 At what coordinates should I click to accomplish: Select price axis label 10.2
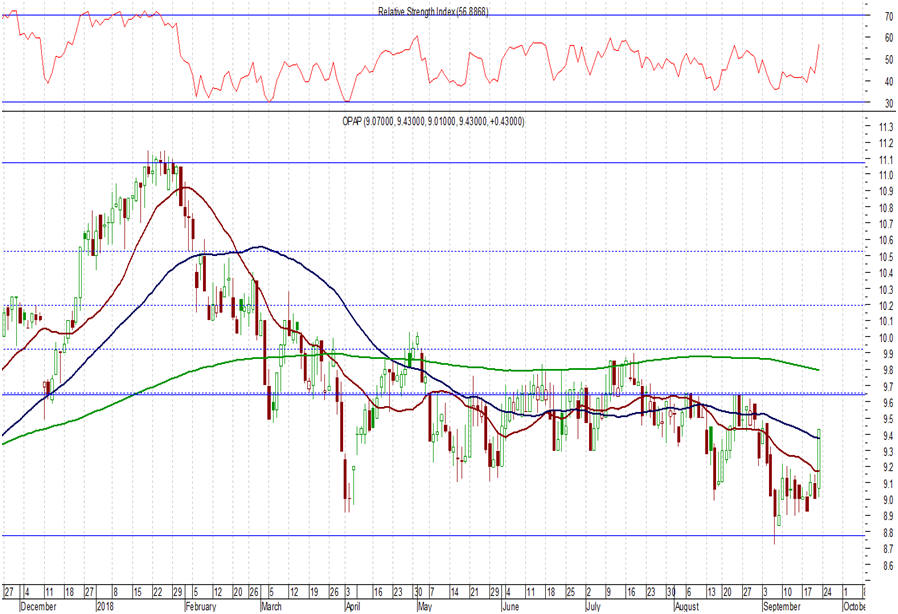pos(887,306)
